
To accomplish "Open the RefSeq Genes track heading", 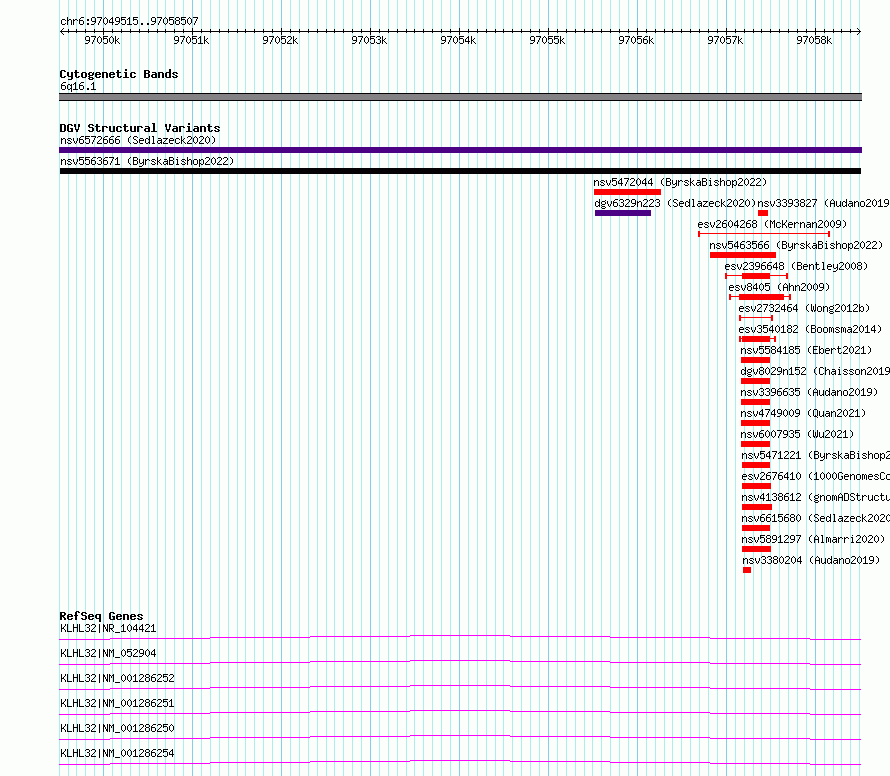I will click(x=101, y=616).
